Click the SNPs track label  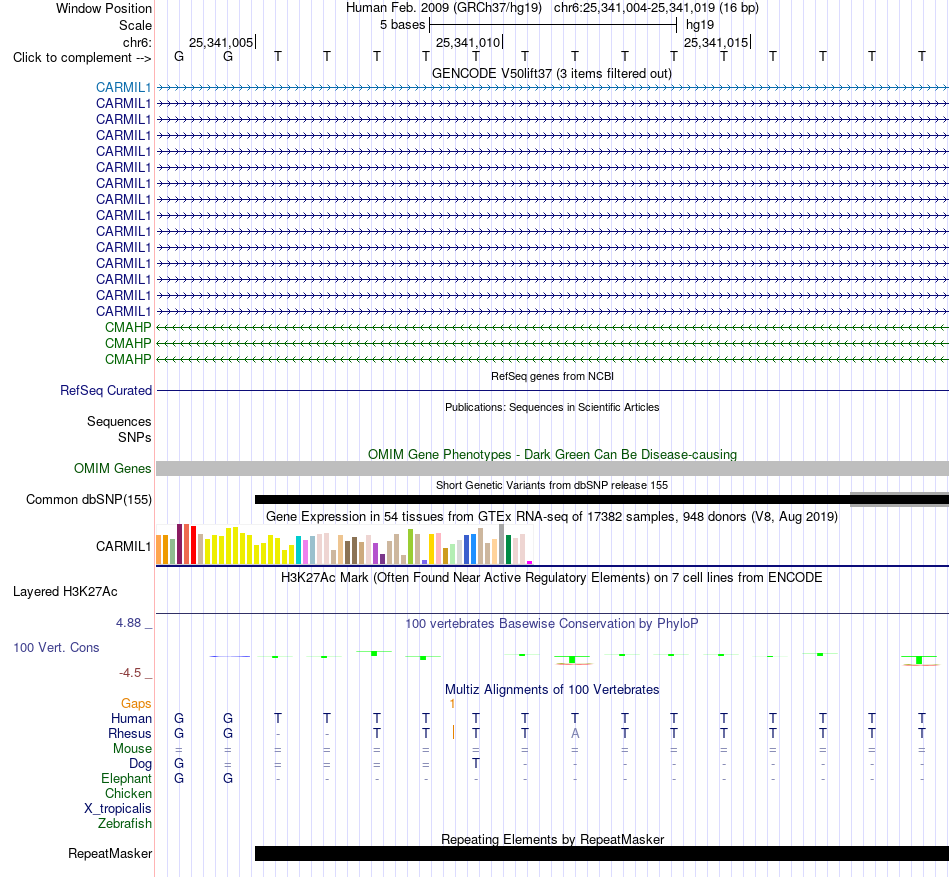tap(135, 437)
